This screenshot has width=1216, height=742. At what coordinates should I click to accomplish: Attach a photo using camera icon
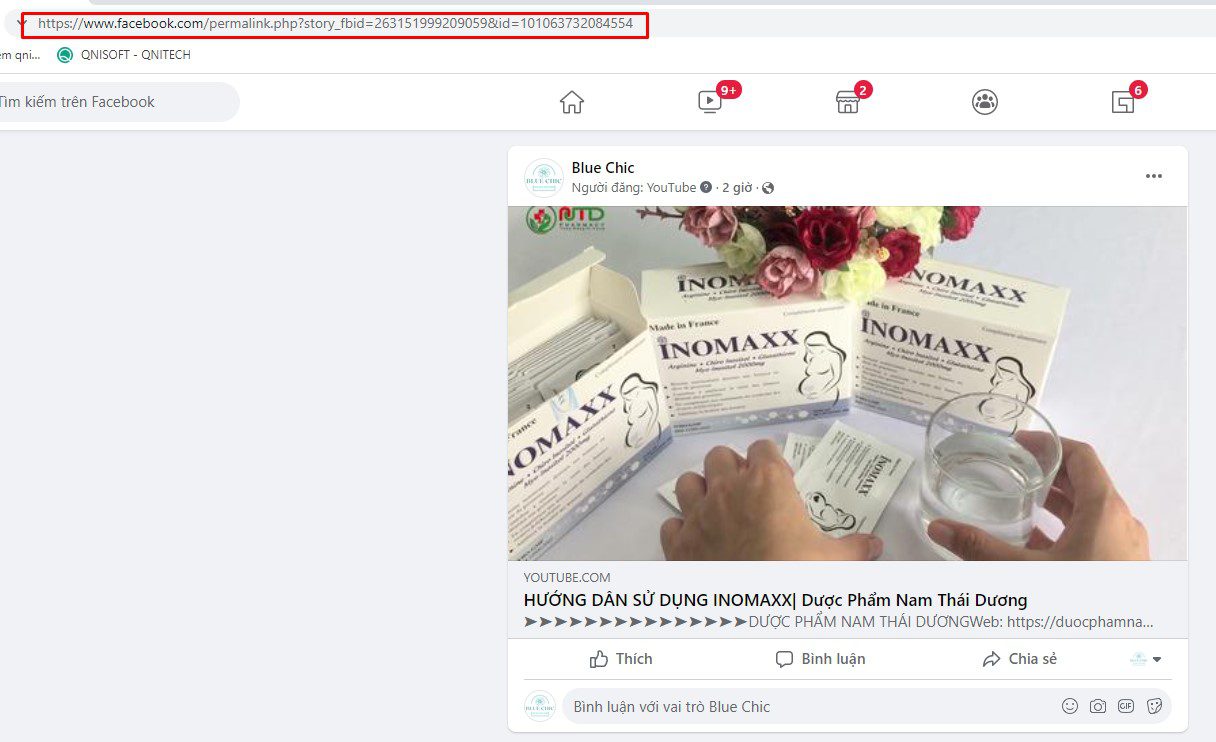1098,706
